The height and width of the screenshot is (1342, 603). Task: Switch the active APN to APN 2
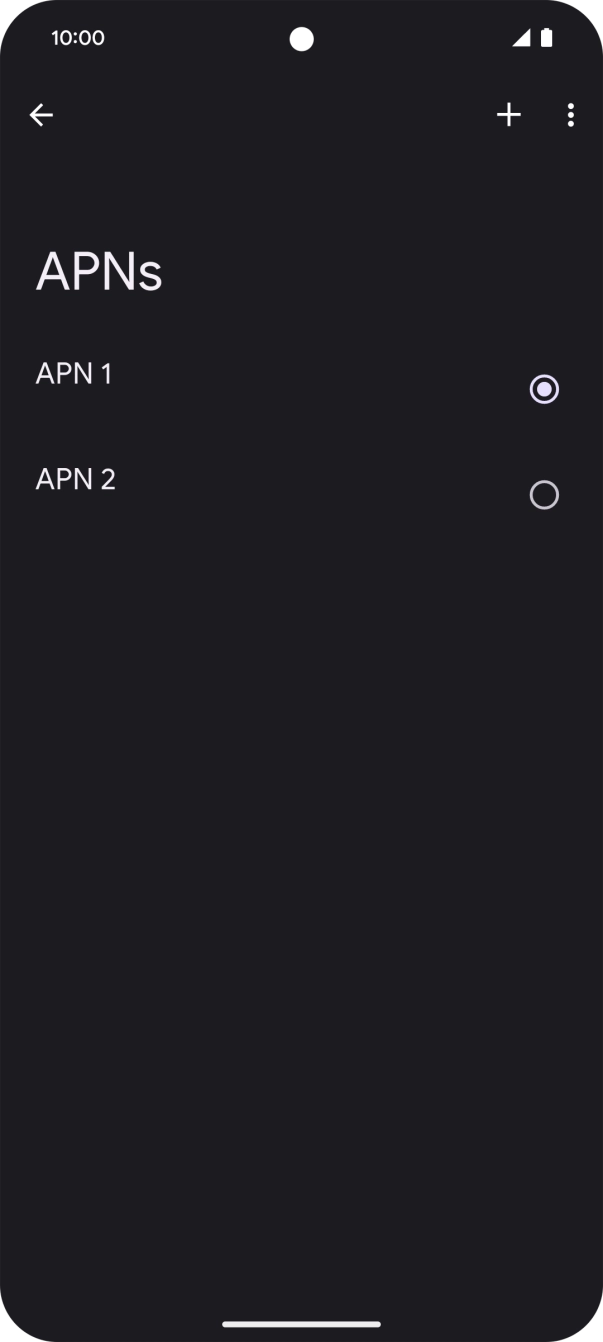[544, 494]
